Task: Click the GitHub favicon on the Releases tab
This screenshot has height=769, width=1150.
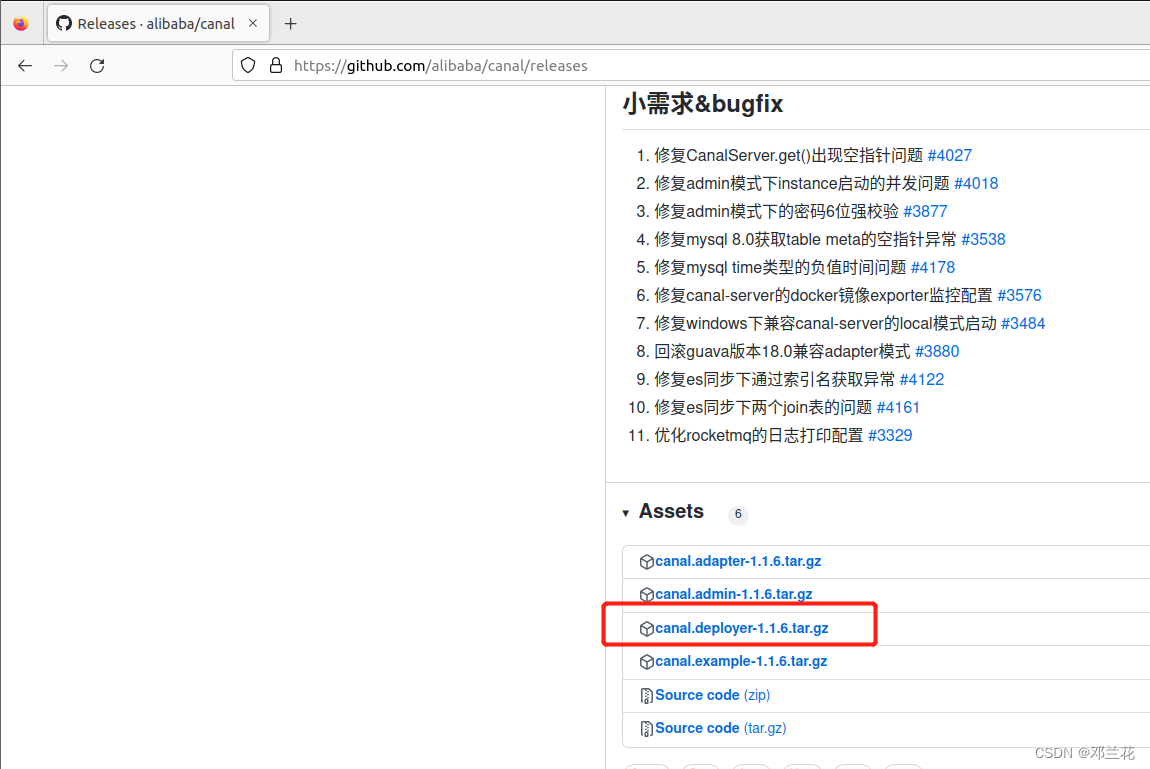Action: [x=64, y=23]
